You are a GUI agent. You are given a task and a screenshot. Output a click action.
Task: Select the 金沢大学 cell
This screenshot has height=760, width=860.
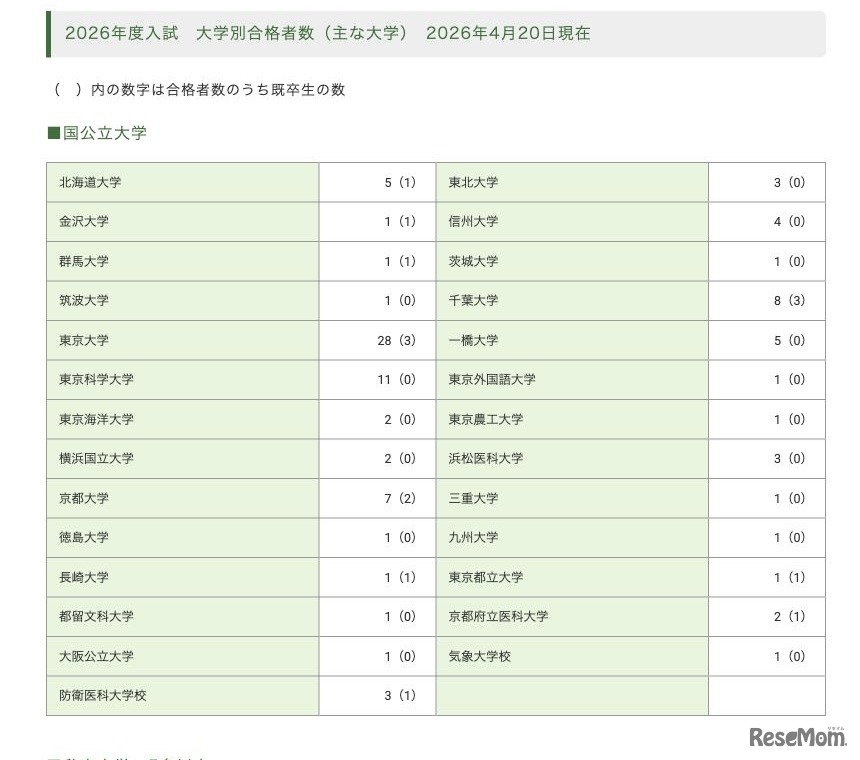click(183, 222)
